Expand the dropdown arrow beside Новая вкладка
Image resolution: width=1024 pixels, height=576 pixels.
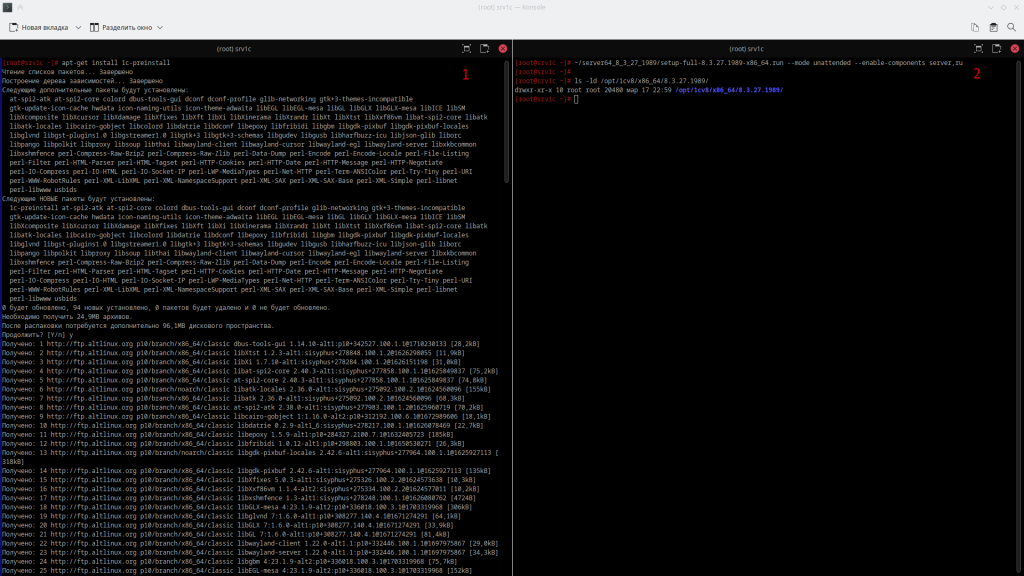coord(78,27)
